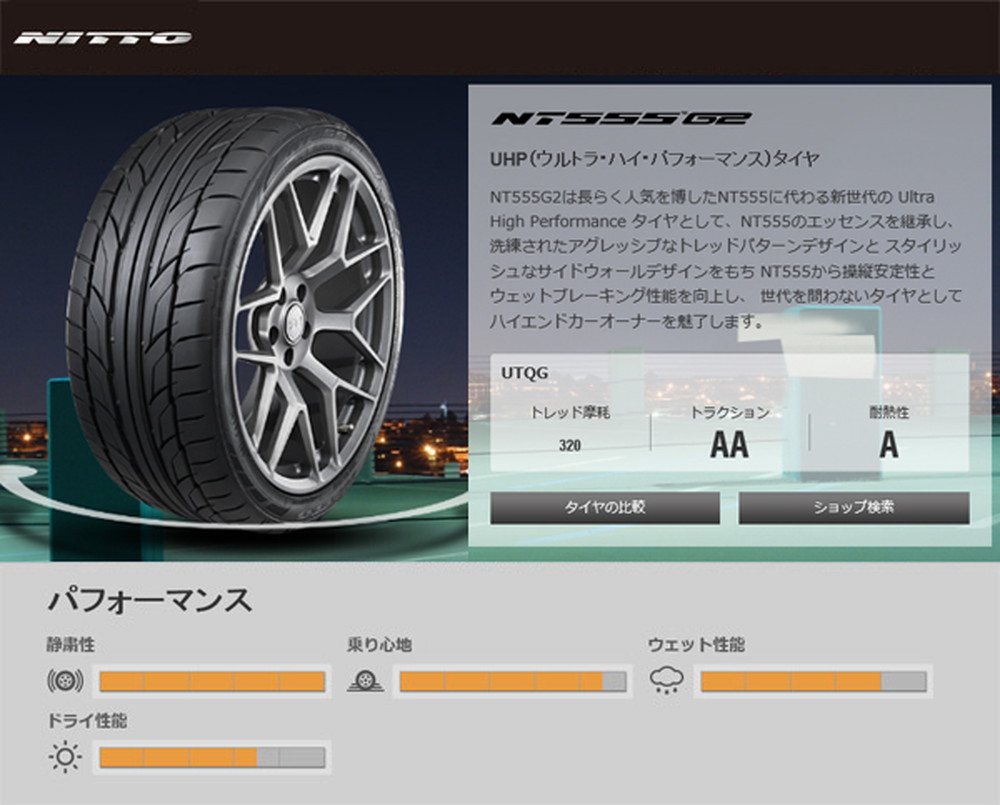The height and width of the screenshot is (805, 1000).
Task: Adjust the 乗り心地 rating bar
Action: (510, 681)
